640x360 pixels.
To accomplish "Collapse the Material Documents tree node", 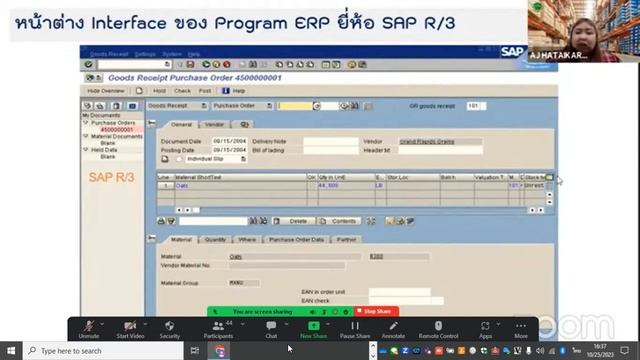I will coord(86,136).
